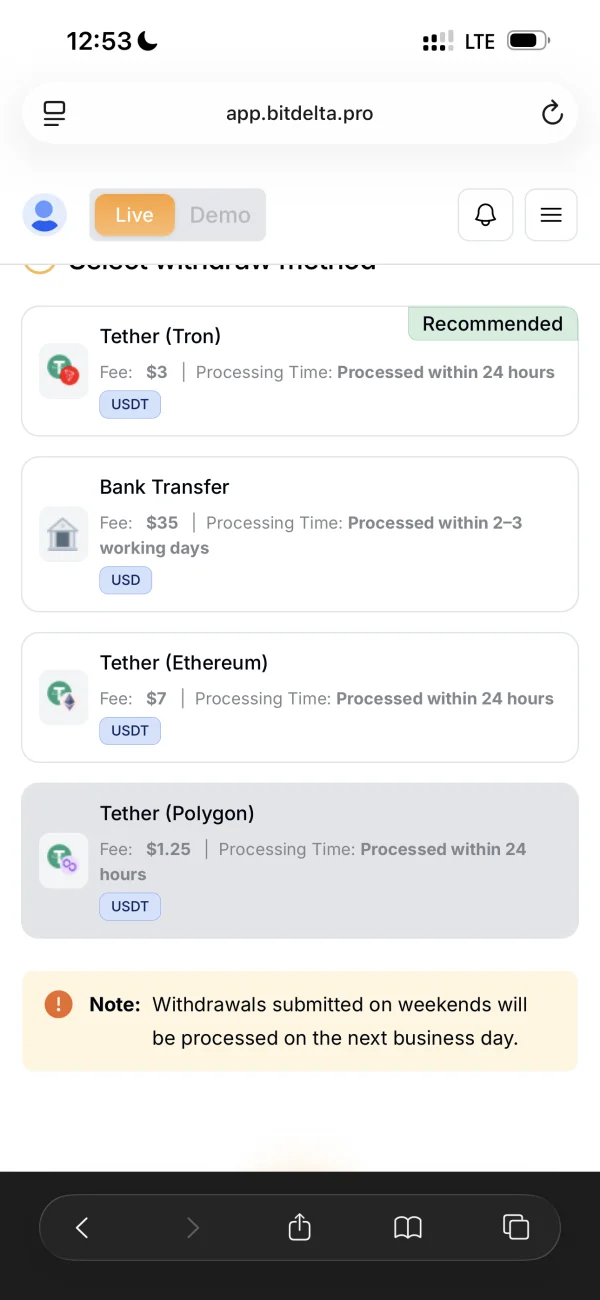This screenshot has width=600, height=1300.
Task: Open the browser page settings icon
Action: point(54,113)
